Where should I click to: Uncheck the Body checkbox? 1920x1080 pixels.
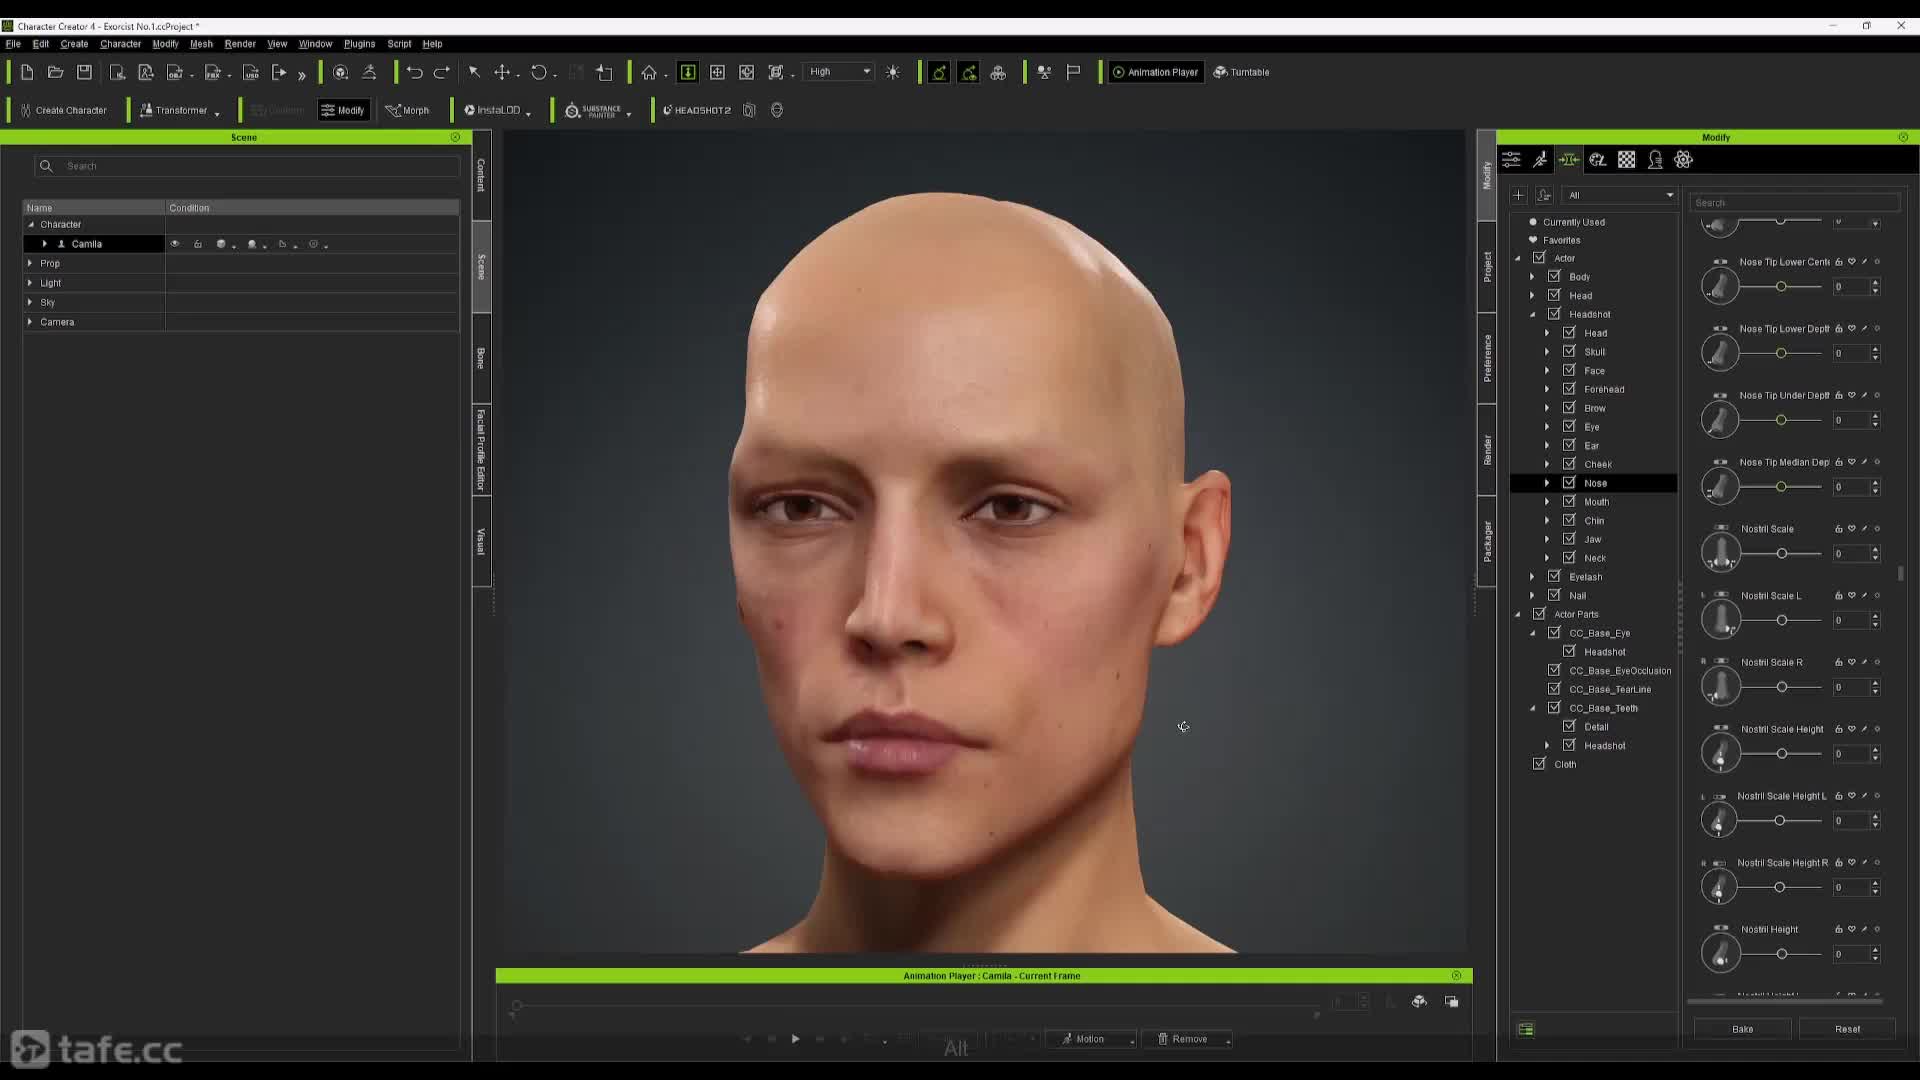pyautogui.click(x=1554, y=276)
